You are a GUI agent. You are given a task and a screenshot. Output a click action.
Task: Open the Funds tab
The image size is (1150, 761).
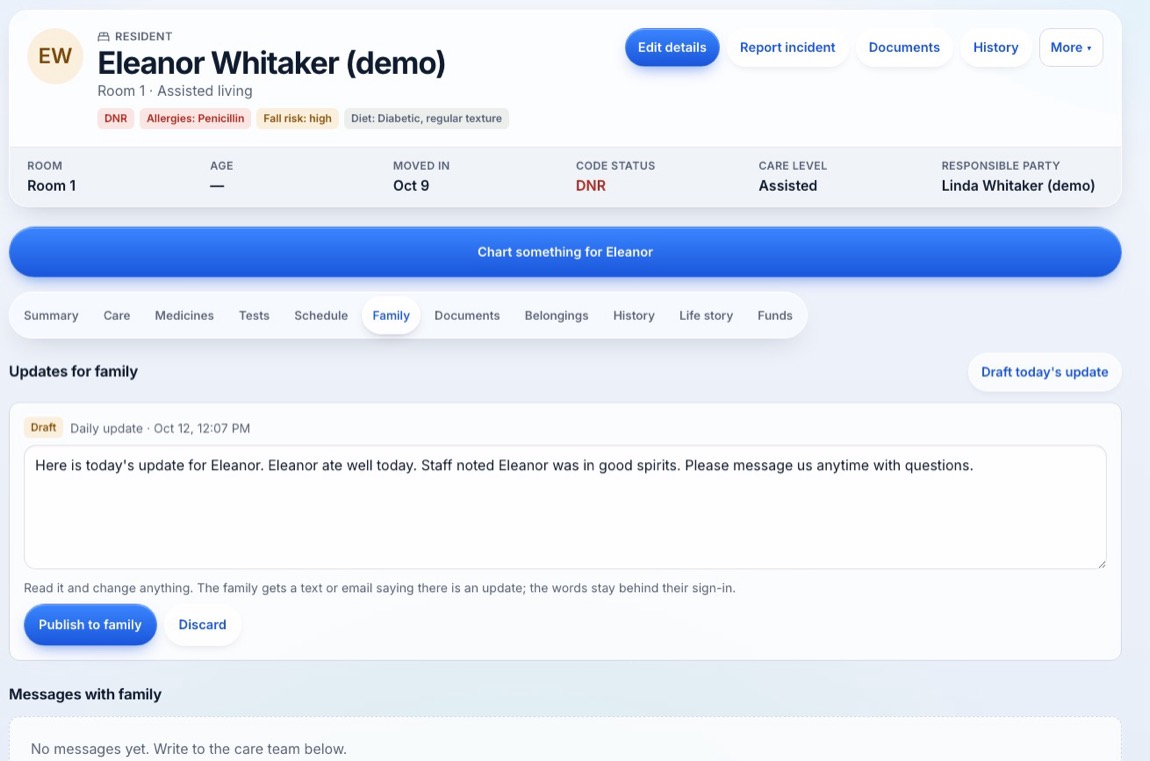774,315
